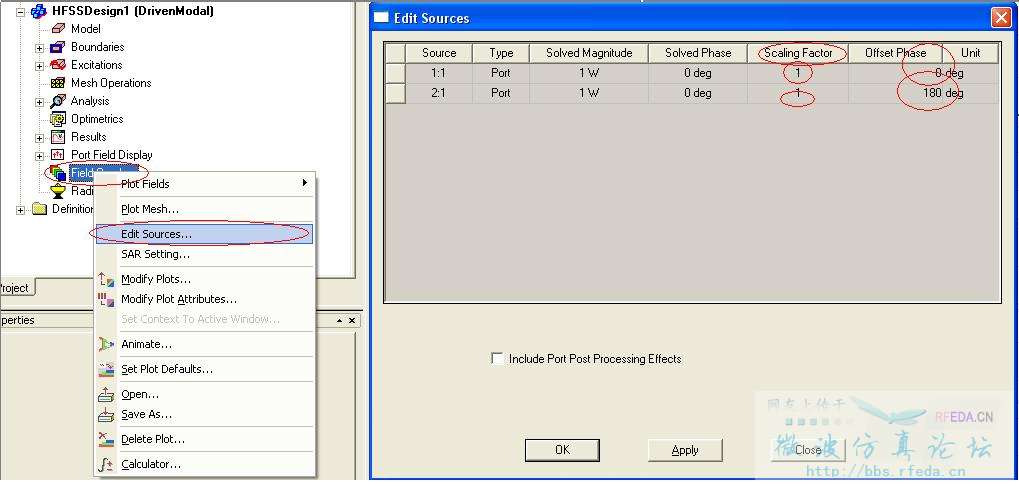The width and height of the screenshot is (1019, 486).
Task: Close the Edit Sources dialog window
Action: pos(1000,18)
